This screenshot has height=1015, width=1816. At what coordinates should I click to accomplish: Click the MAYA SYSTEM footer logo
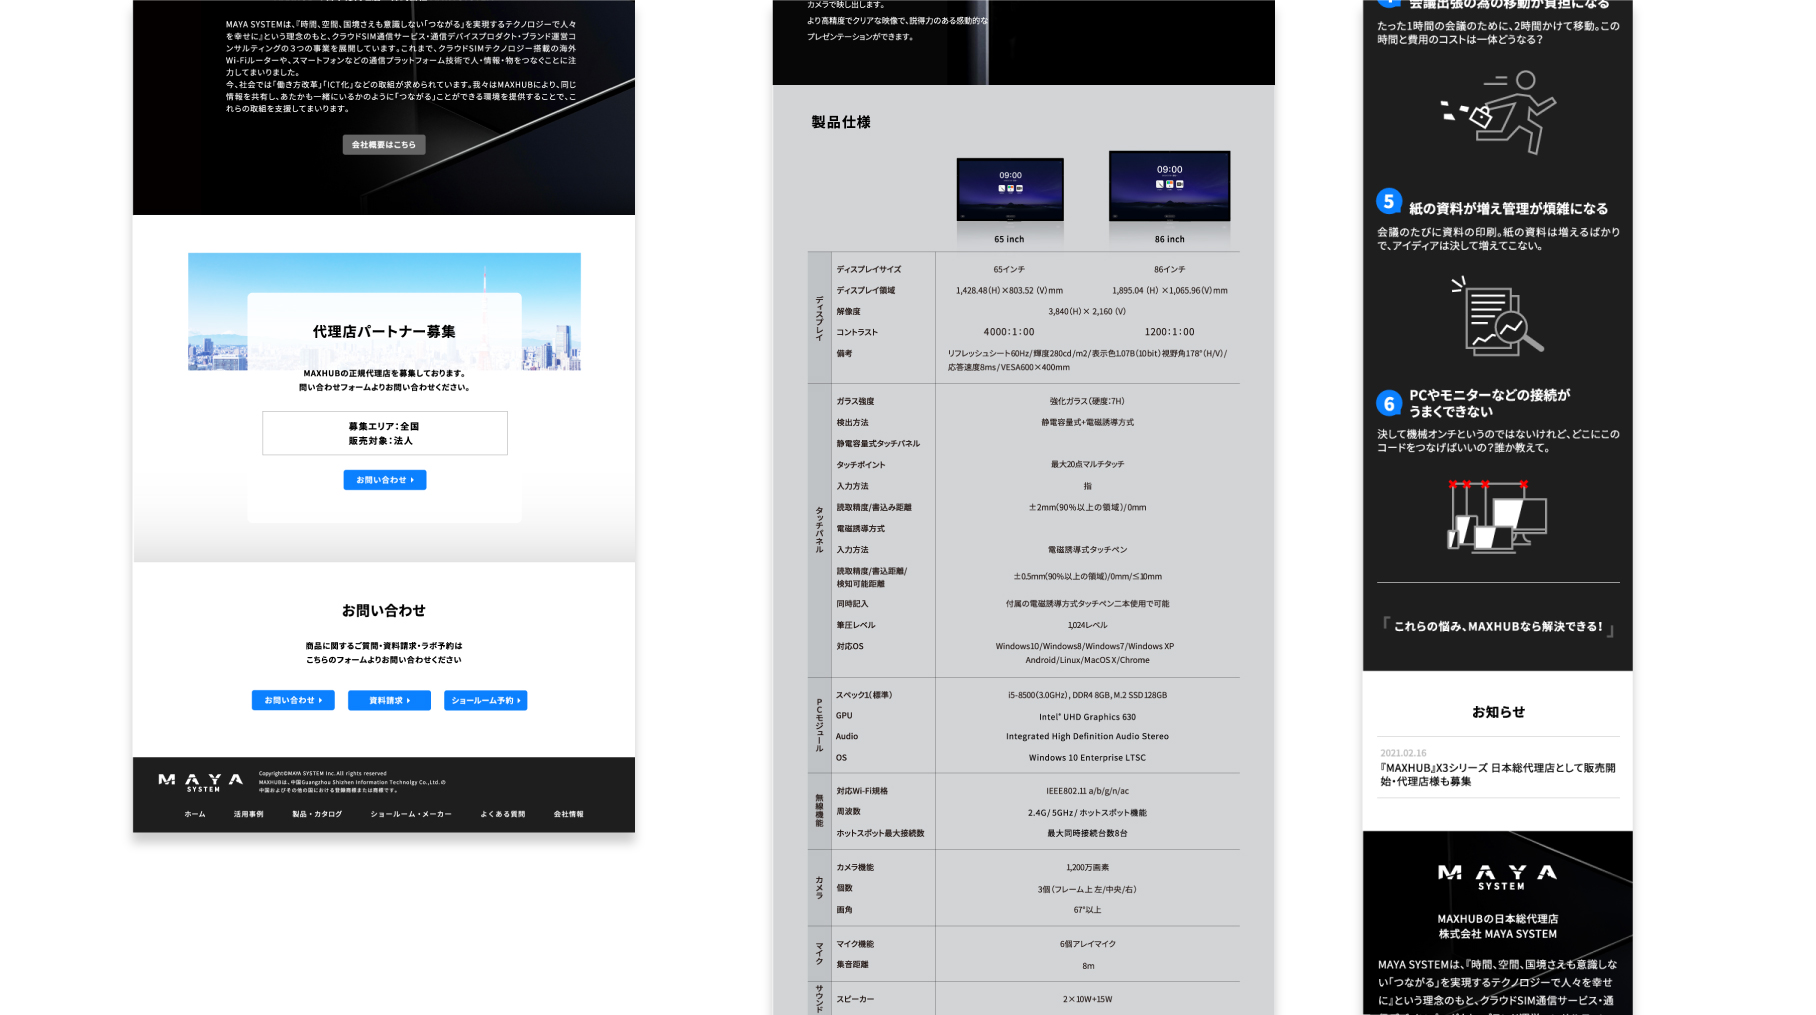(201, 782)
